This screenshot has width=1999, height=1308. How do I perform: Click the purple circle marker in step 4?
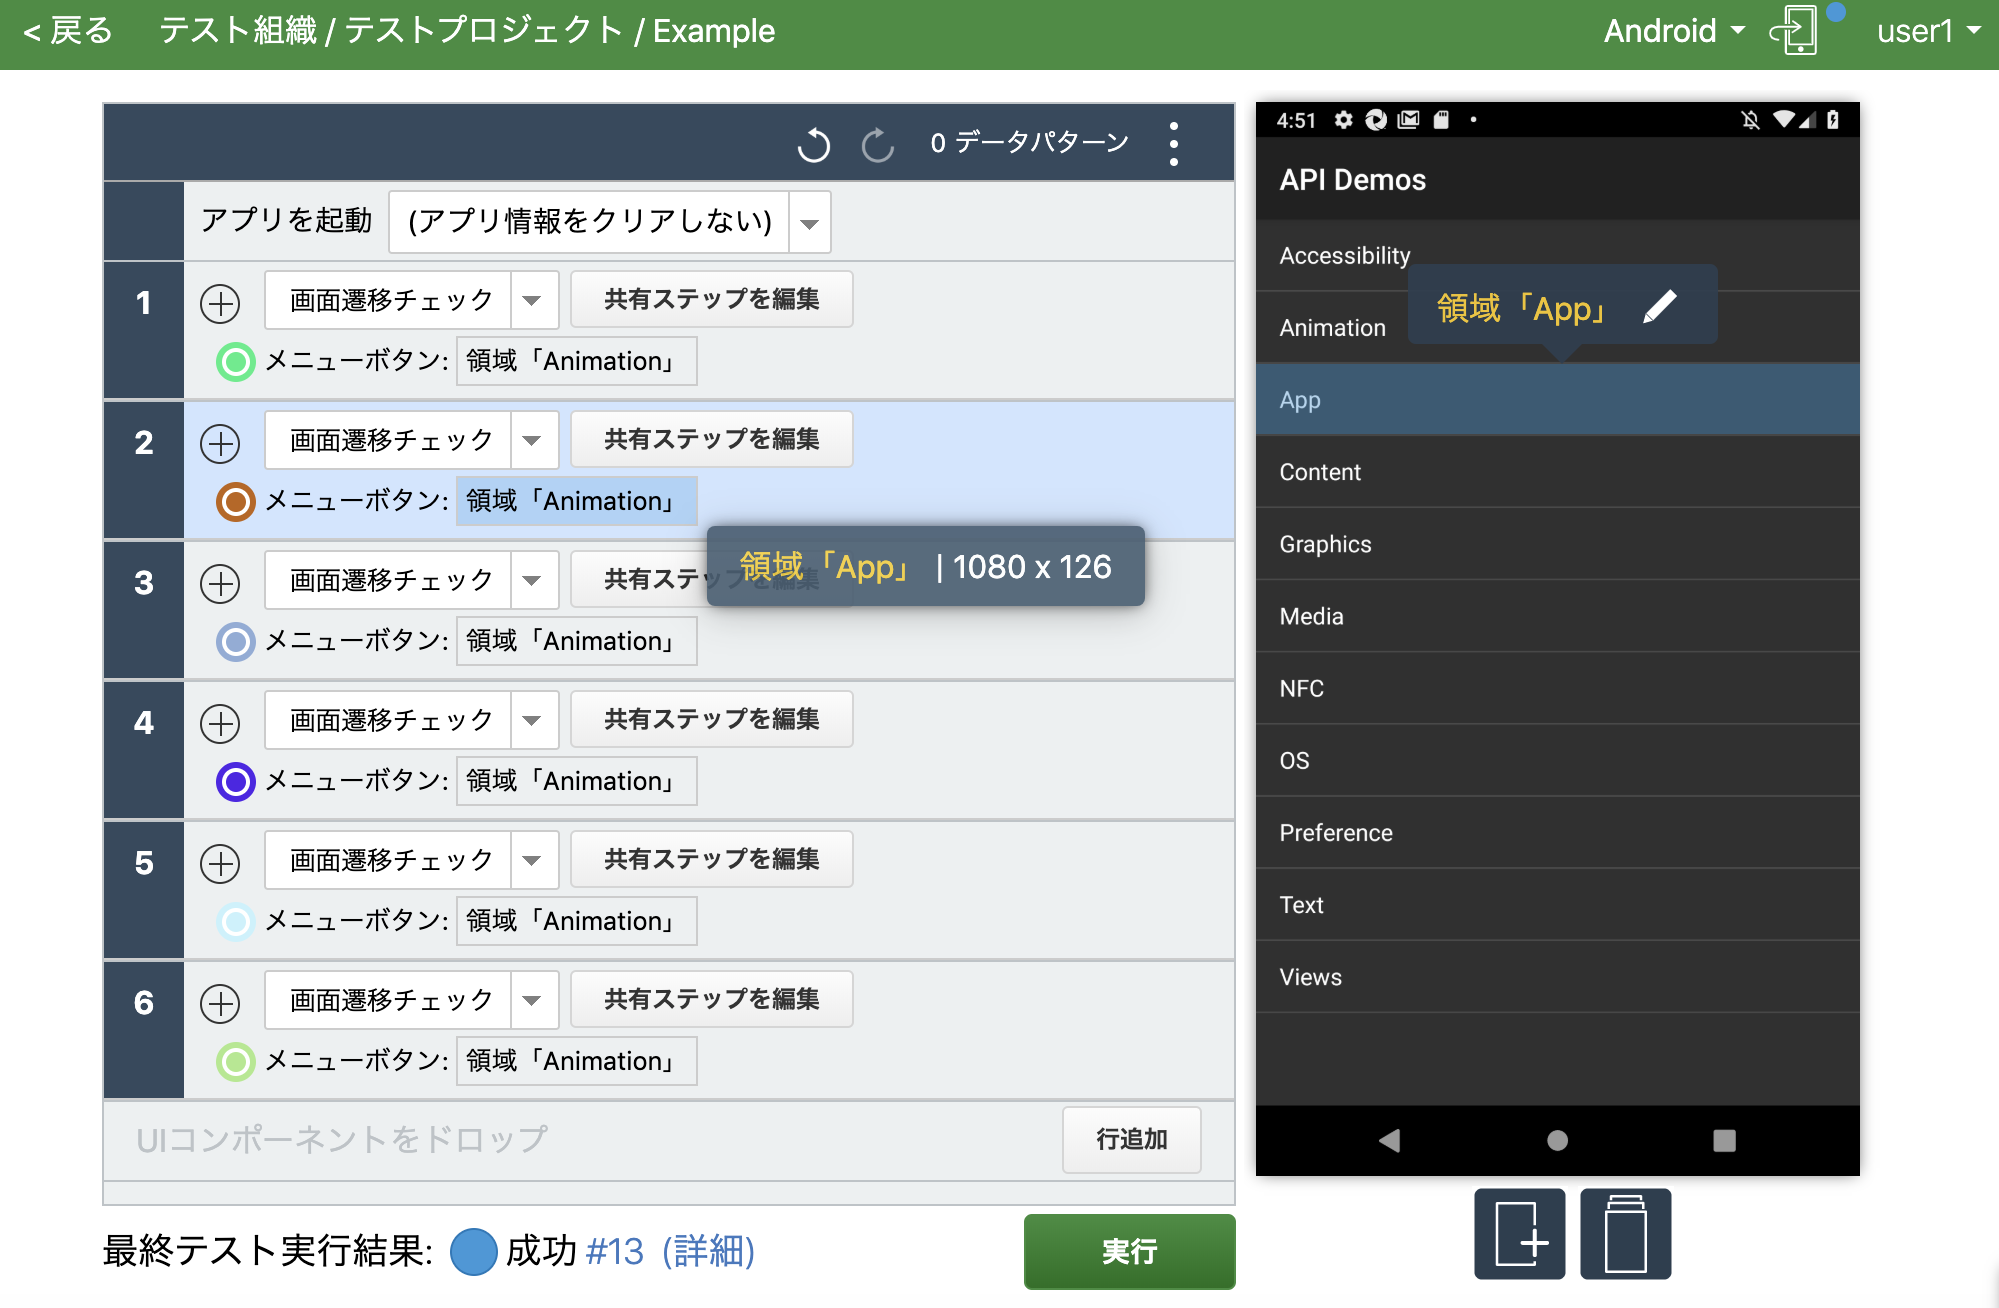click(236, 781)
